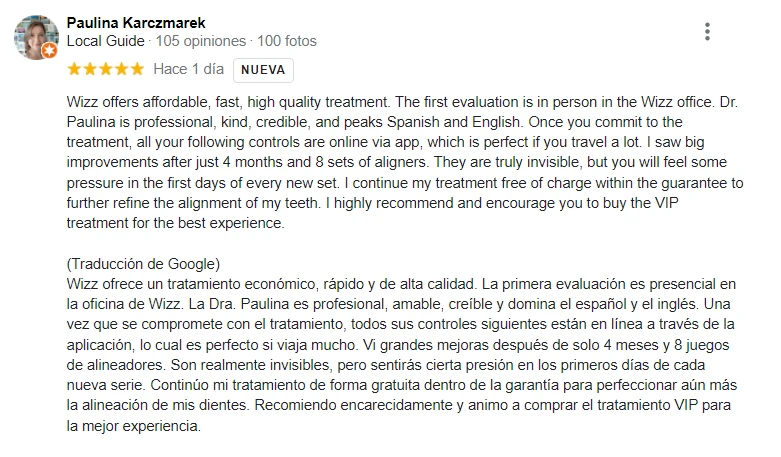
Task: Click the '105 opiniones' count
Action: coord(199,42)
